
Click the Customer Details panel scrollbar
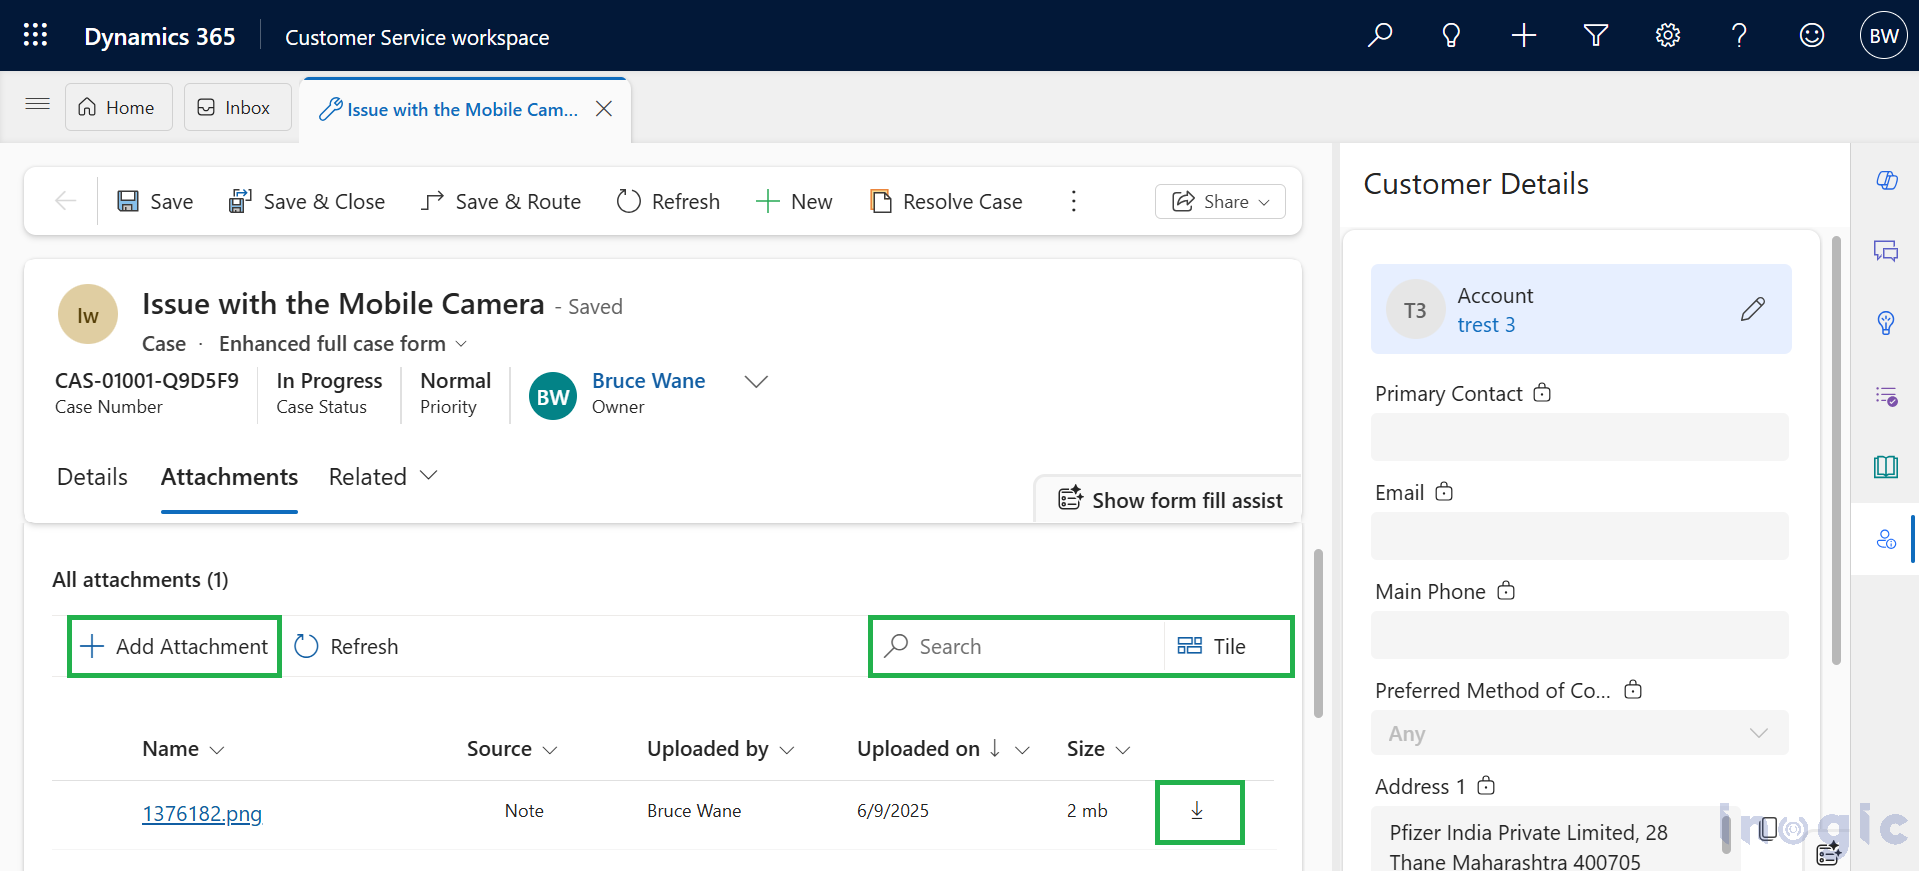click(1836, 450)
